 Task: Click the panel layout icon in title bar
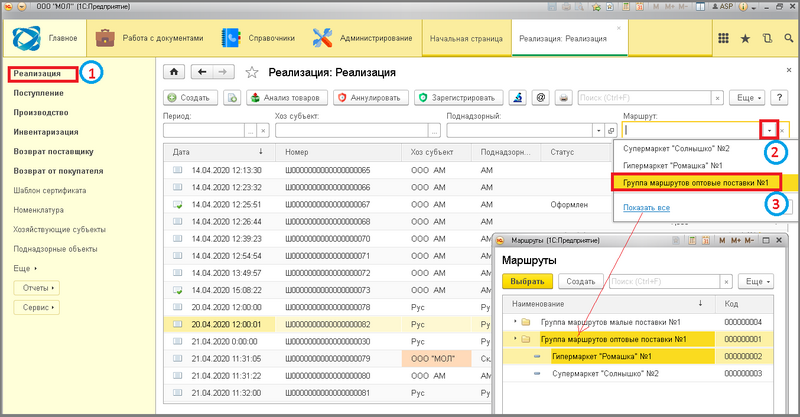coord(701,7)
